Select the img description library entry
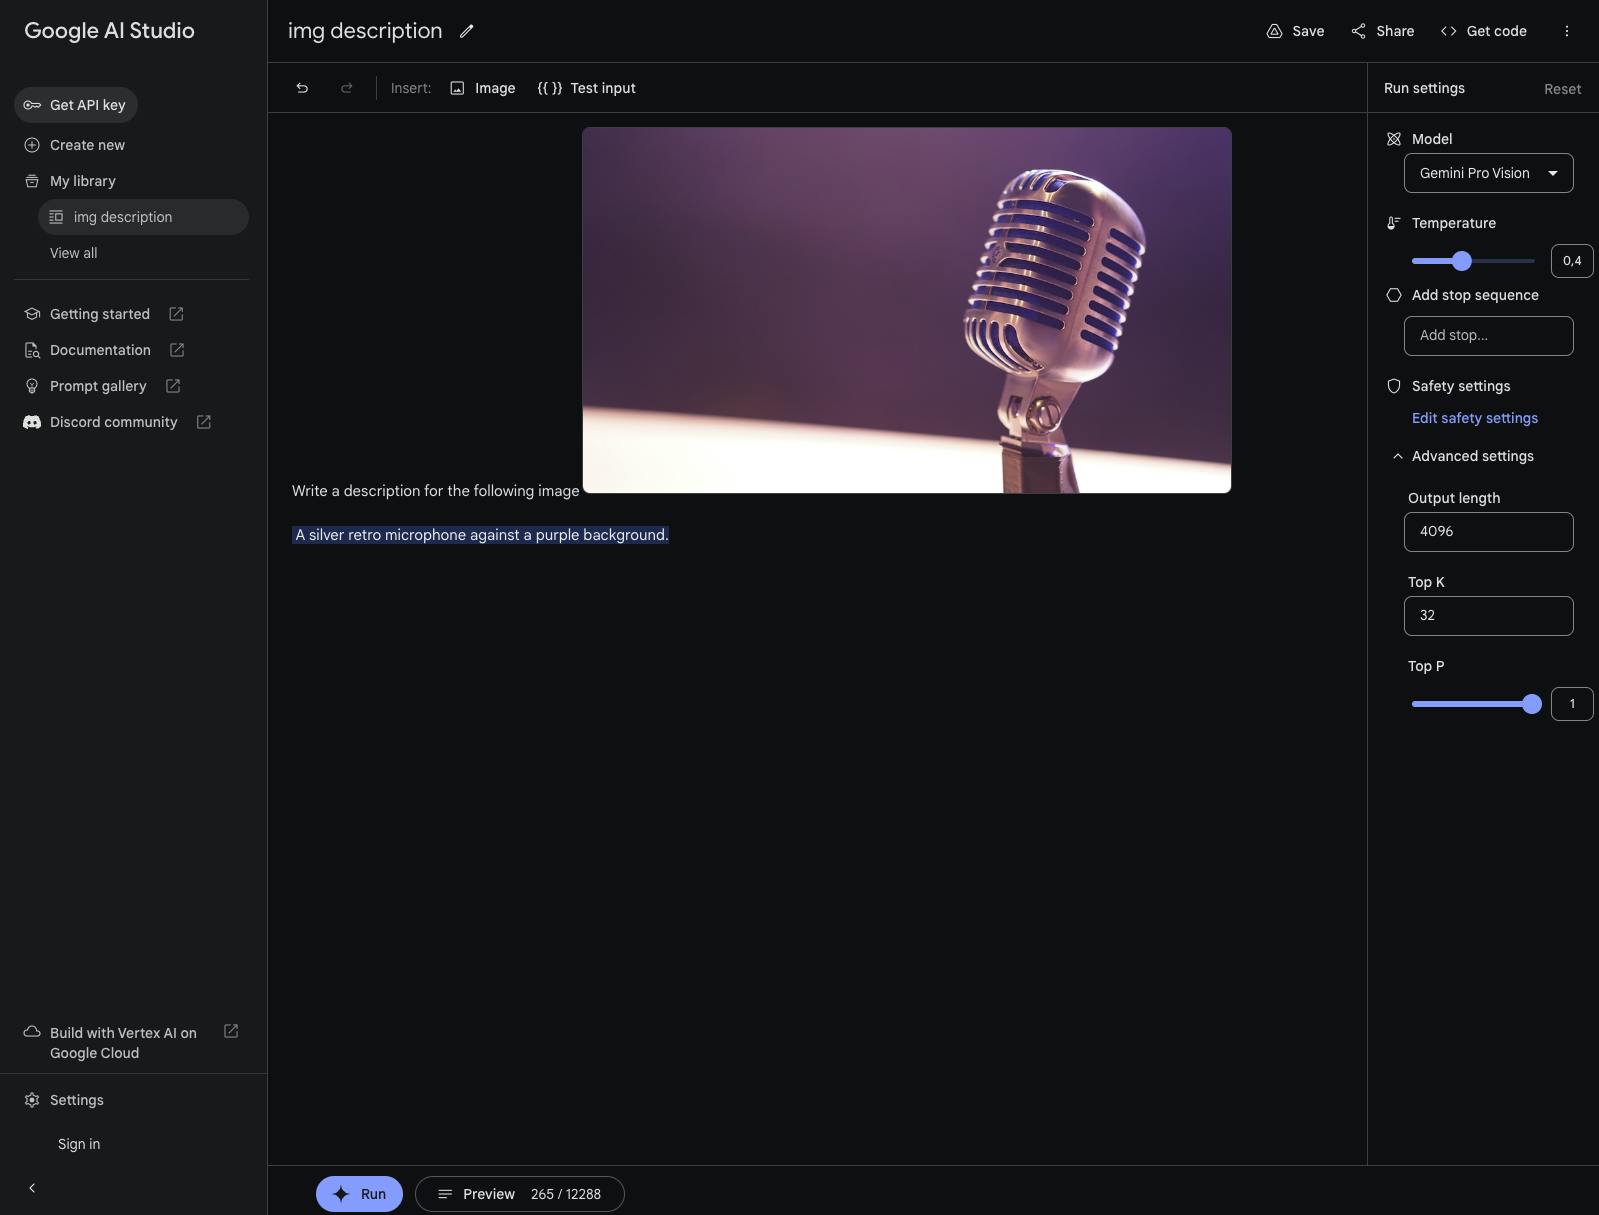The image size is (1599, 1215). tap(143, 217)
